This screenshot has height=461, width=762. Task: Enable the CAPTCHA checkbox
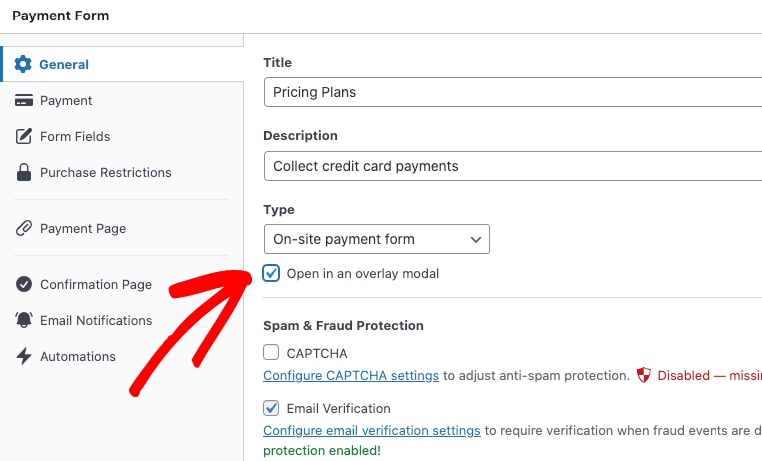271,352
